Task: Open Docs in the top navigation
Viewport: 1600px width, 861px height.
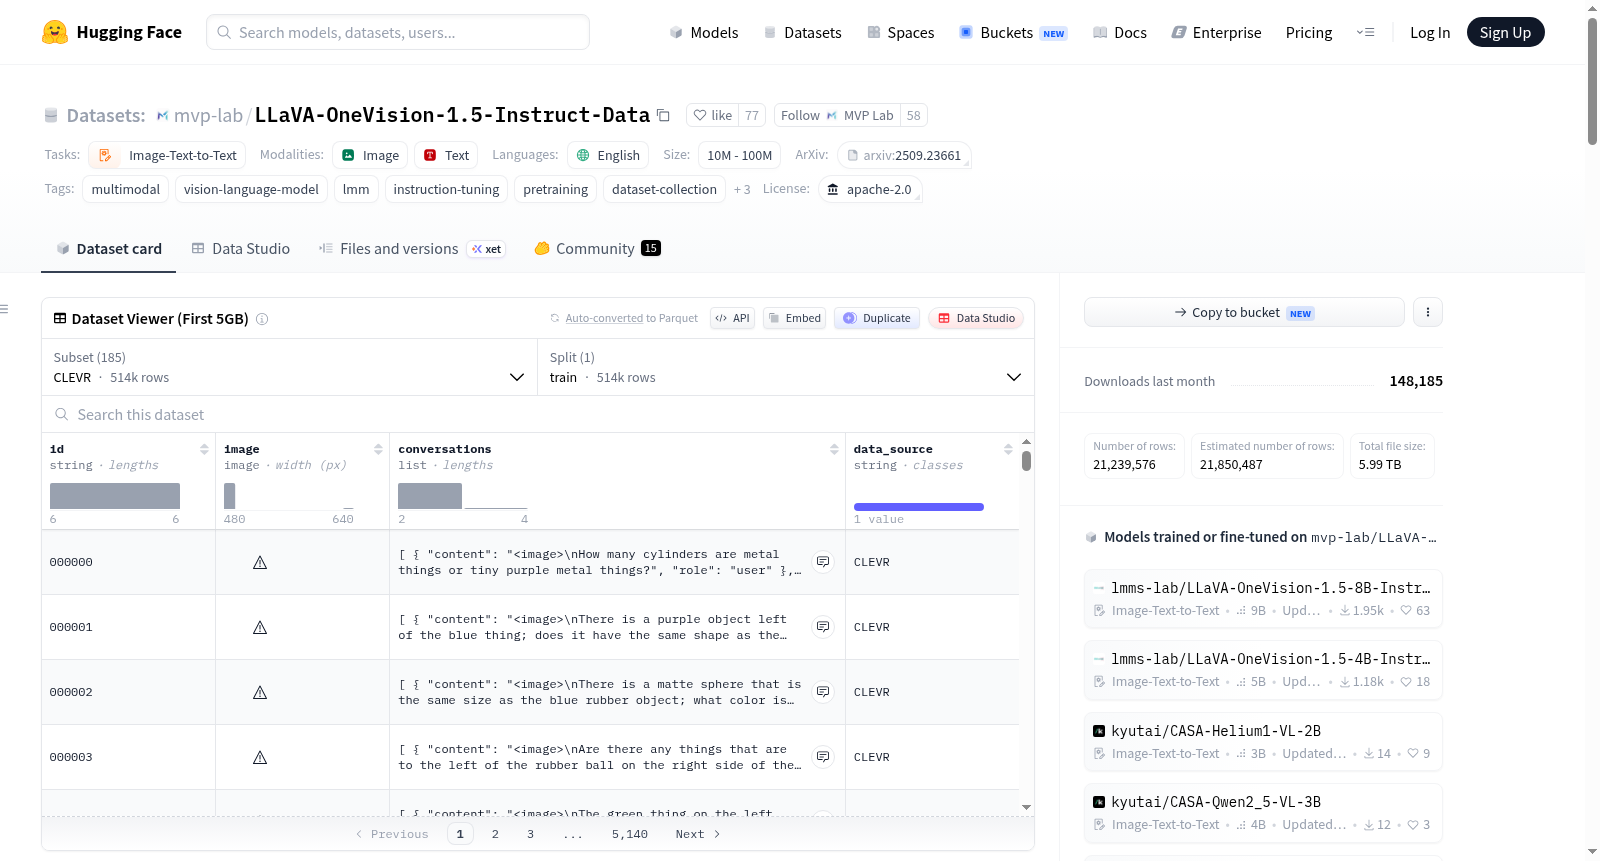Action: coord(1120,32)
